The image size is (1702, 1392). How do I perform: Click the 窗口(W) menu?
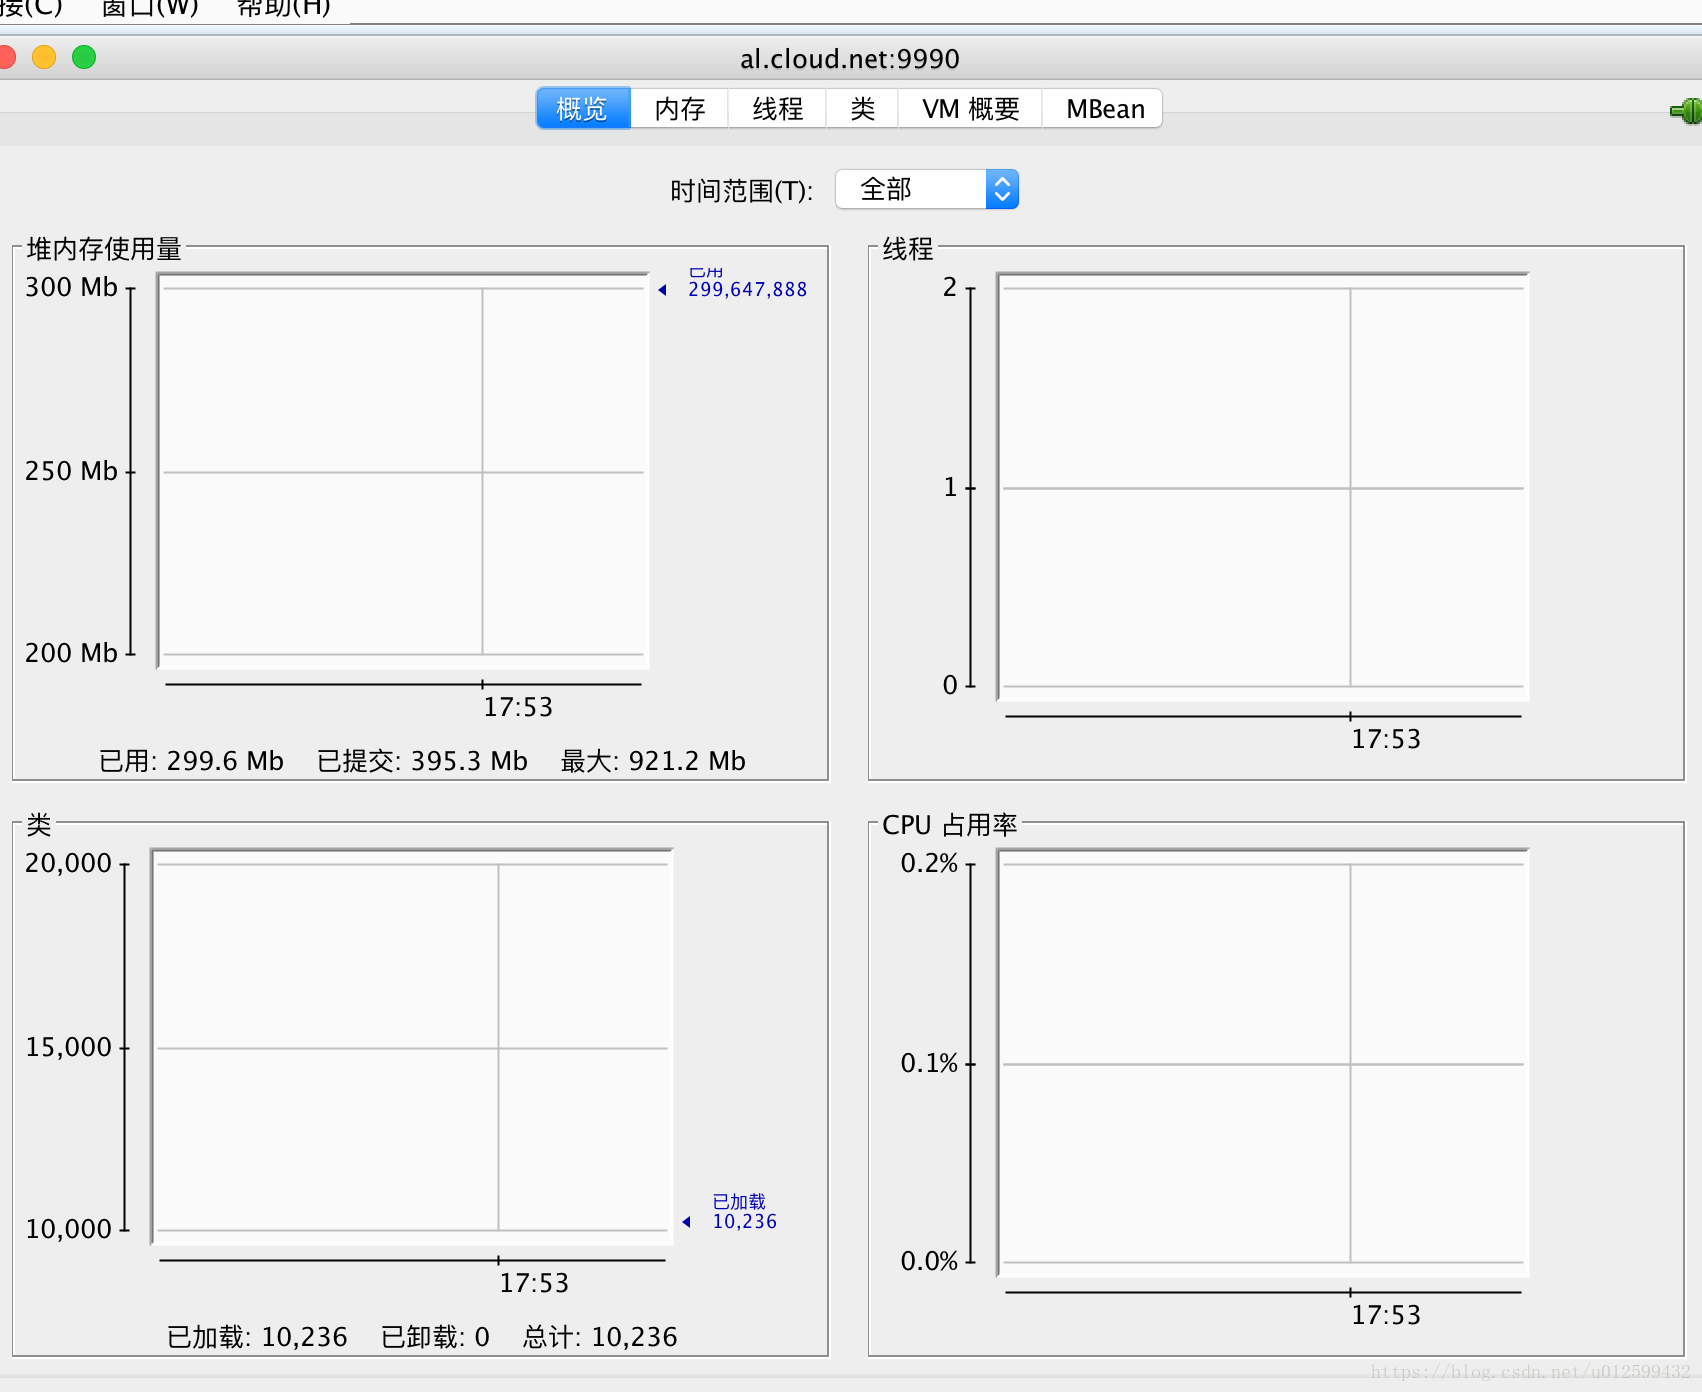(x=150, y=8)
